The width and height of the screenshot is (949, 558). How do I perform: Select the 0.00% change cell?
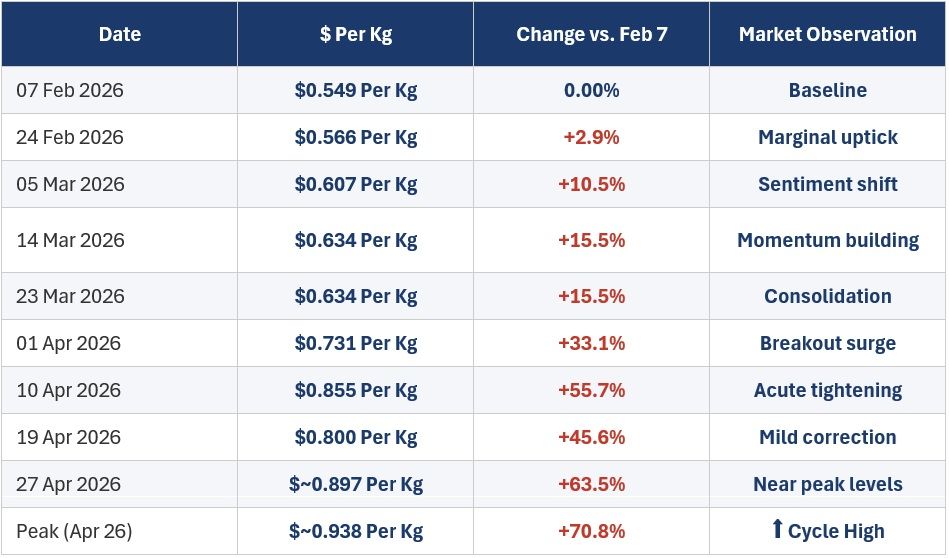click(x=591, y=90)
